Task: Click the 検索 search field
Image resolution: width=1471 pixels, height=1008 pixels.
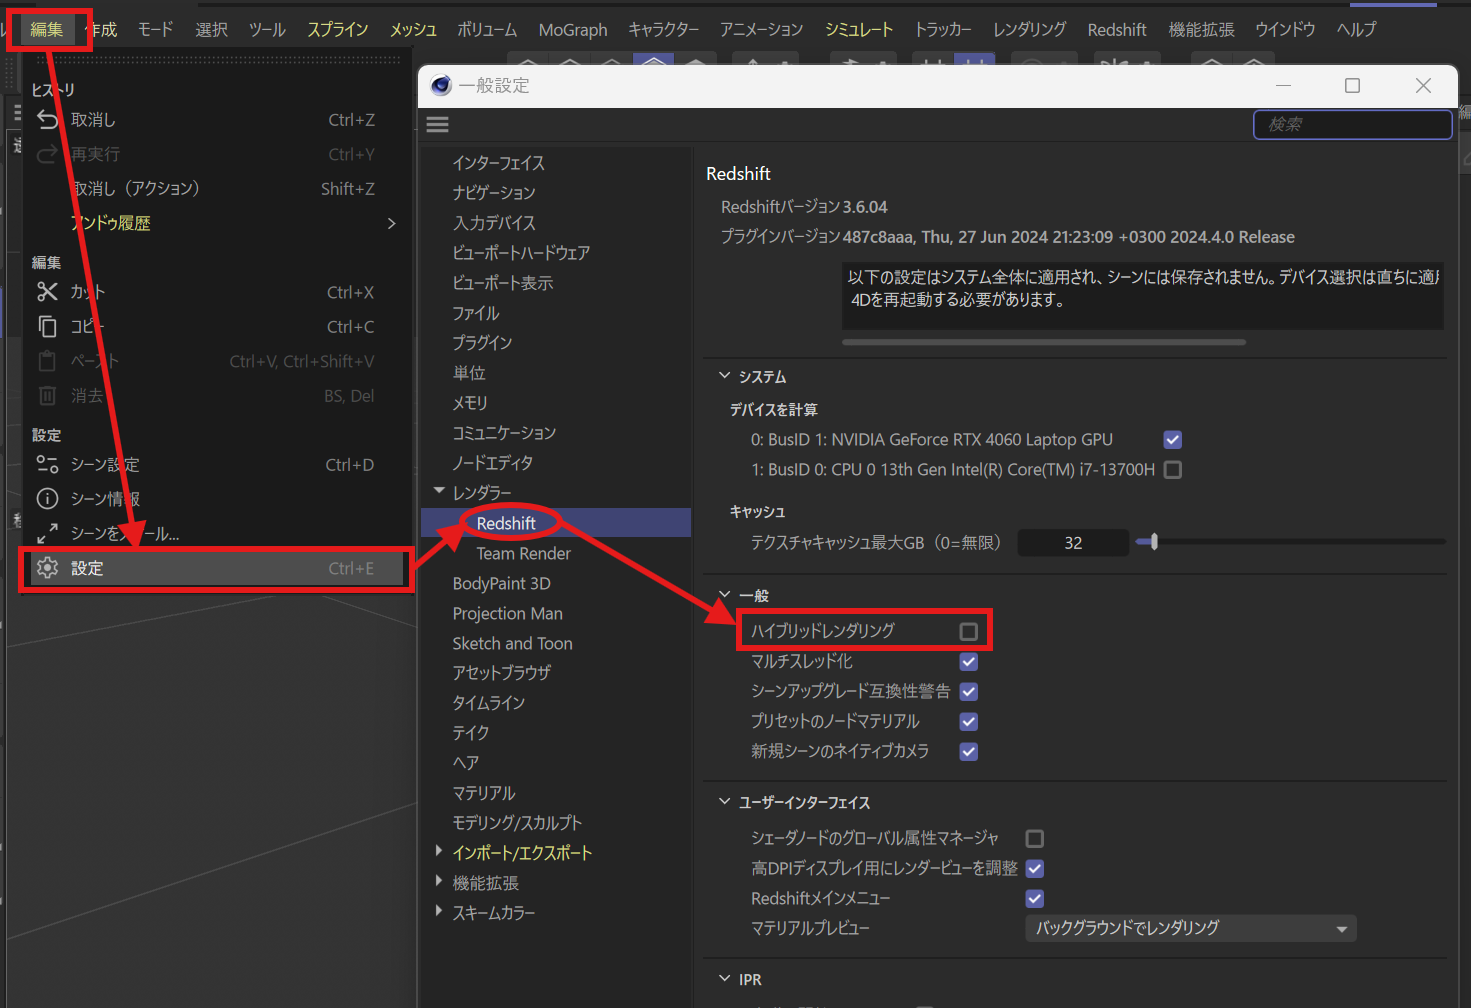Action: pos(1353,124)
